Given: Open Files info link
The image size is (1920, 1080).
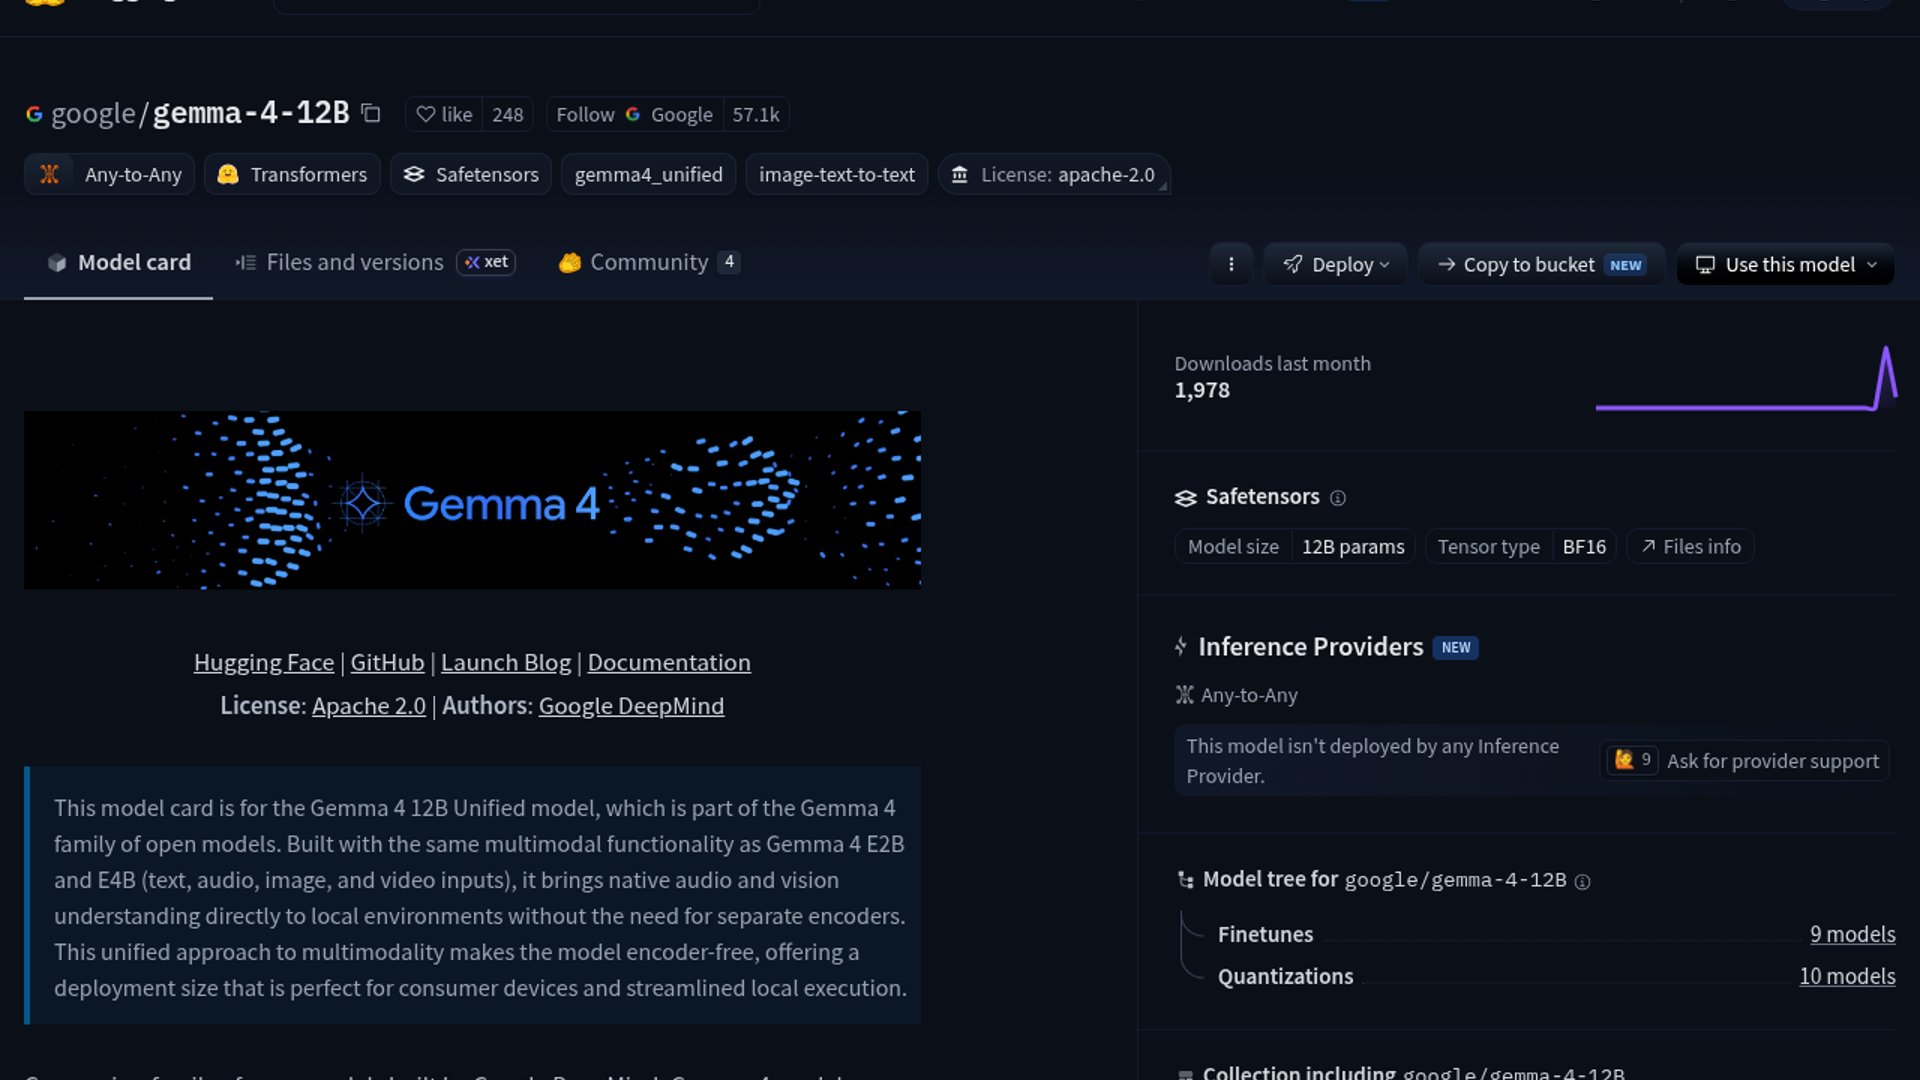Looking at the screenshot, I should click(x=1690, y=547).
